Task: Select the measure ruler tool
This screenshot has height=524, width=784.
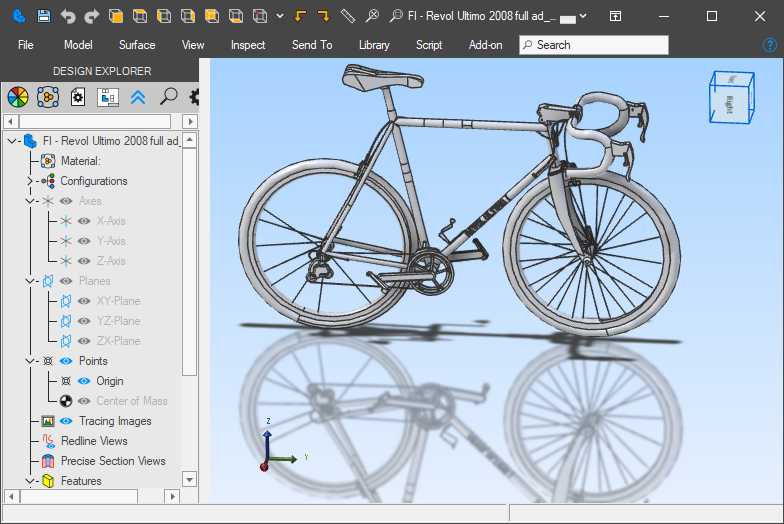Action: point(347,16)
